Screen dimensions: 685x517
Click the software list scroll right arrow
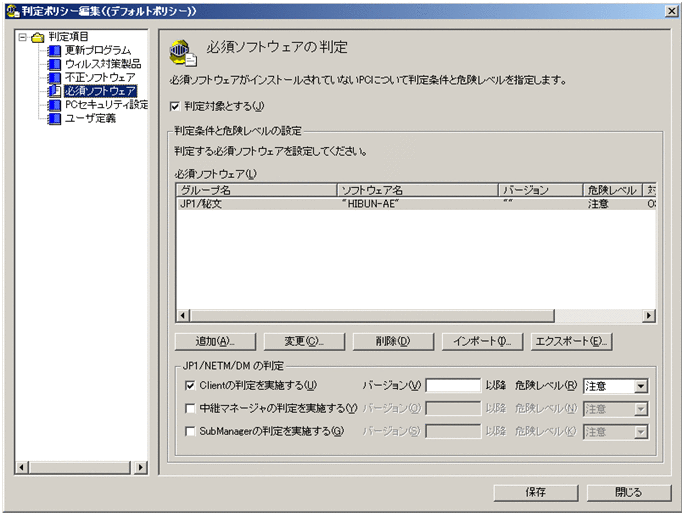[x=649, y=316]
